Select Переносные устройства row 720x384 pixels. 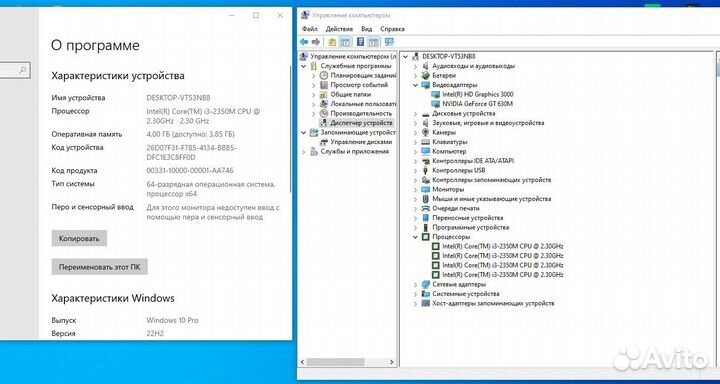coord(467,218)
